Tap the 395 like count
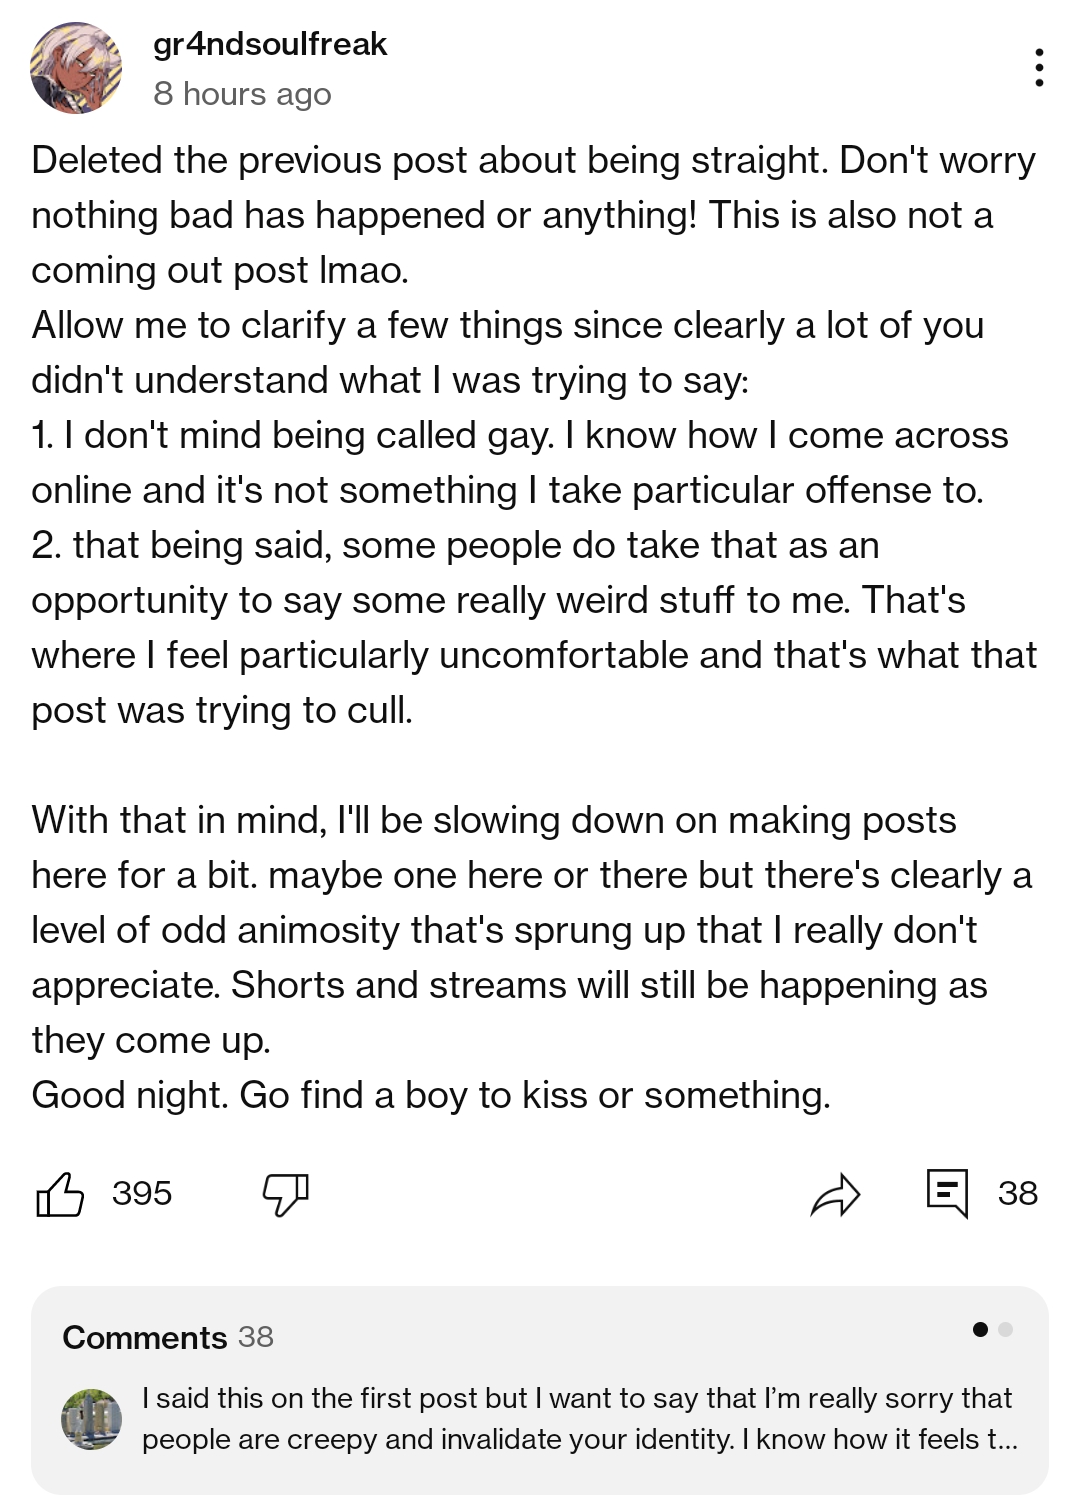 tap(142, 1193)
